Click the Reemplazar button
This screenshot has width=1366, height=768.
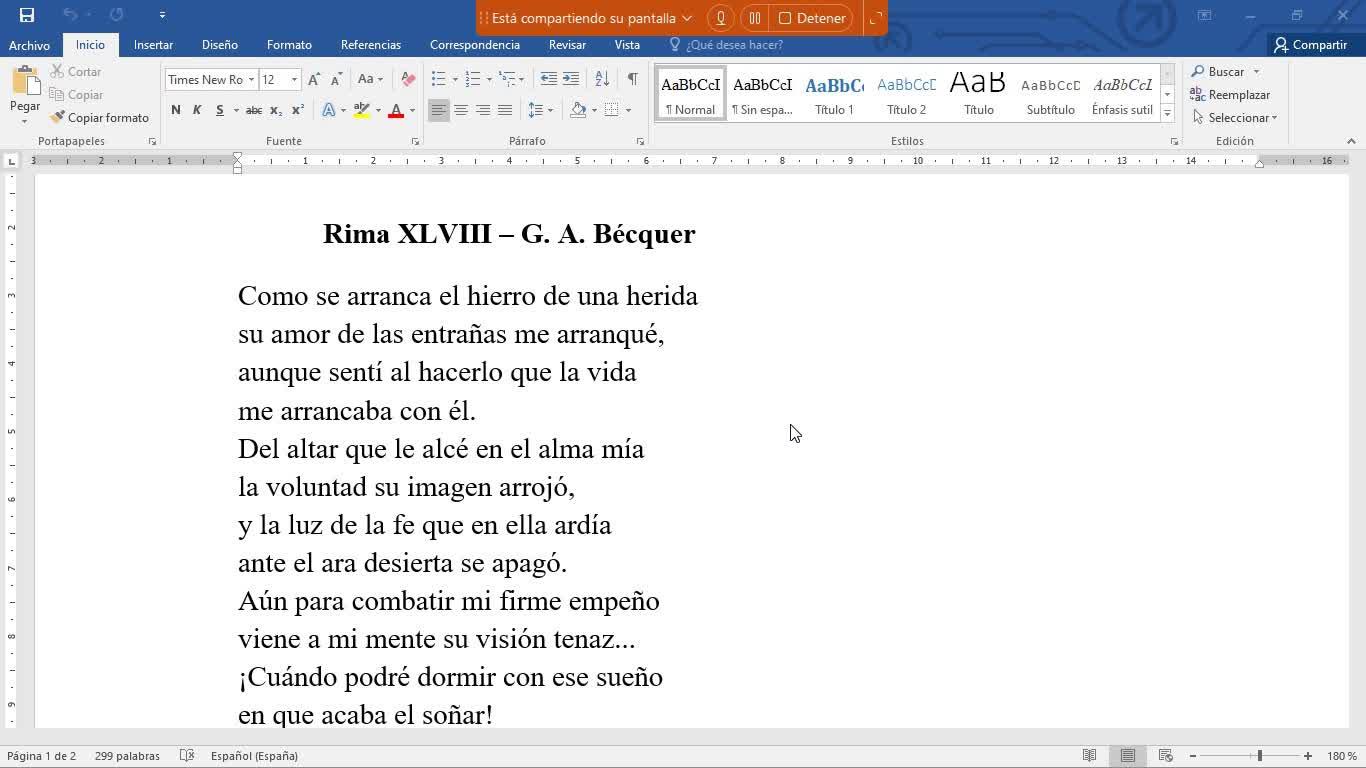click(x=1230, y=95)
